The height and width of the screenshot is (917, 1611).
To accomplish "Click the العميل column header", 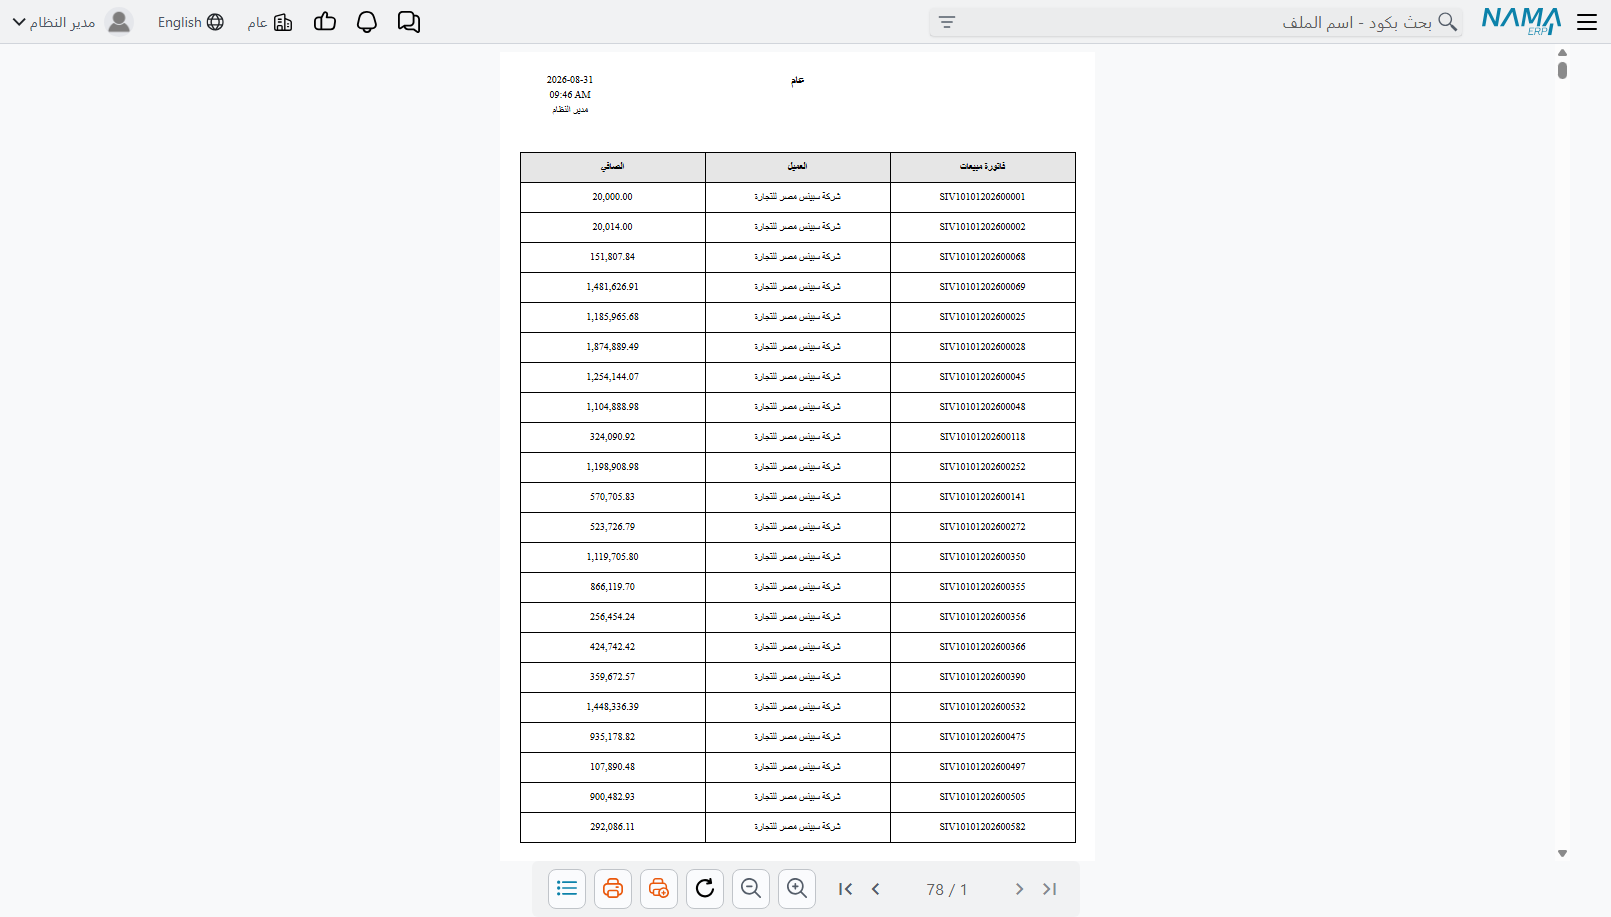I will click(798, 167).
